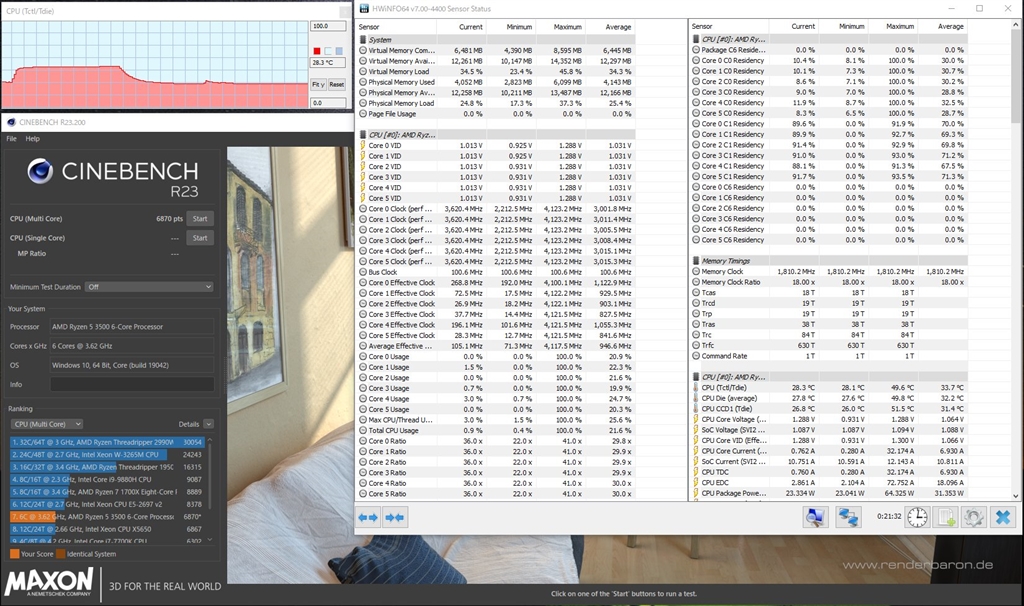The image size is (1024, 606).
Task: Click the icon beside Virtual Memory Load
Action: (x=363, y=71)
